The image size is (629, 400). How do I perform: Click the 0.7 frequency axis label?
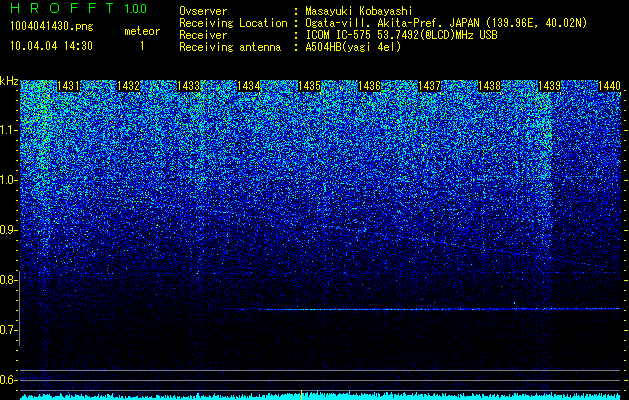click(x=8, y=330)
